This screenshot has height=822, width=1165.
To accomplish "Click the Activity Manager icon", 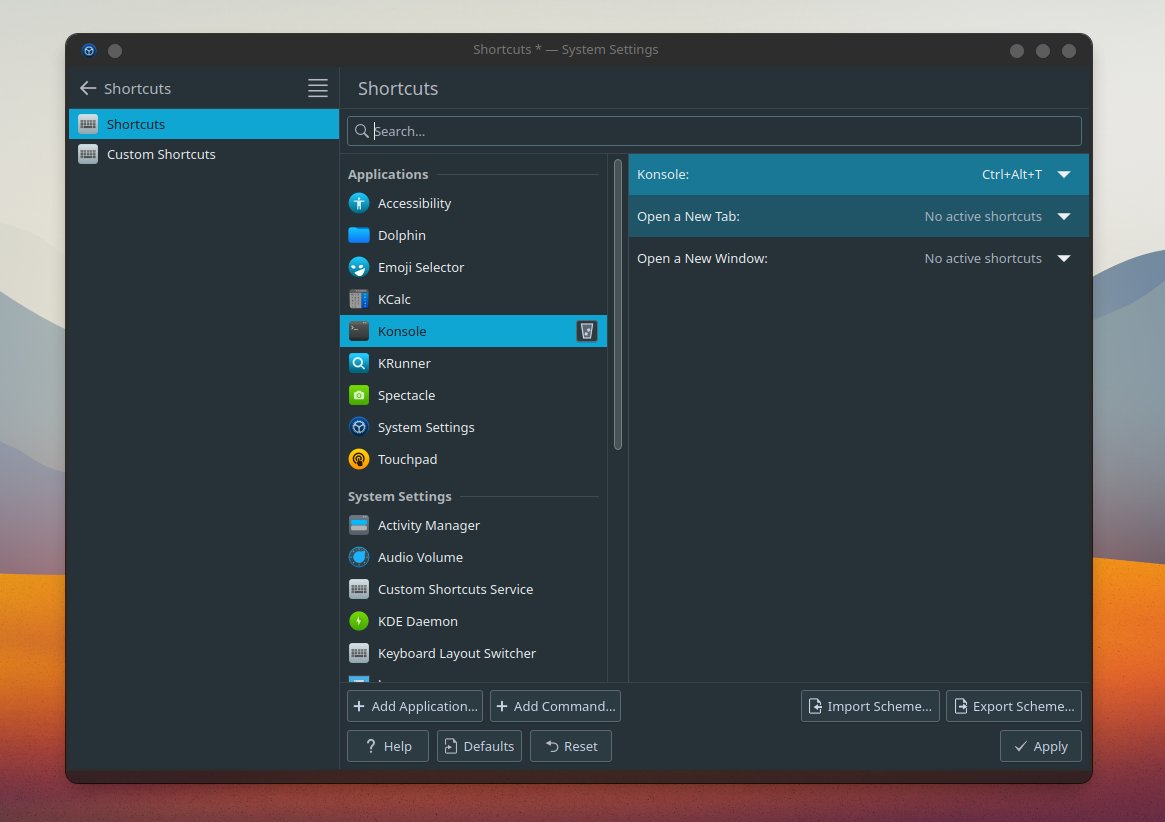I will (x=359, y=525).
